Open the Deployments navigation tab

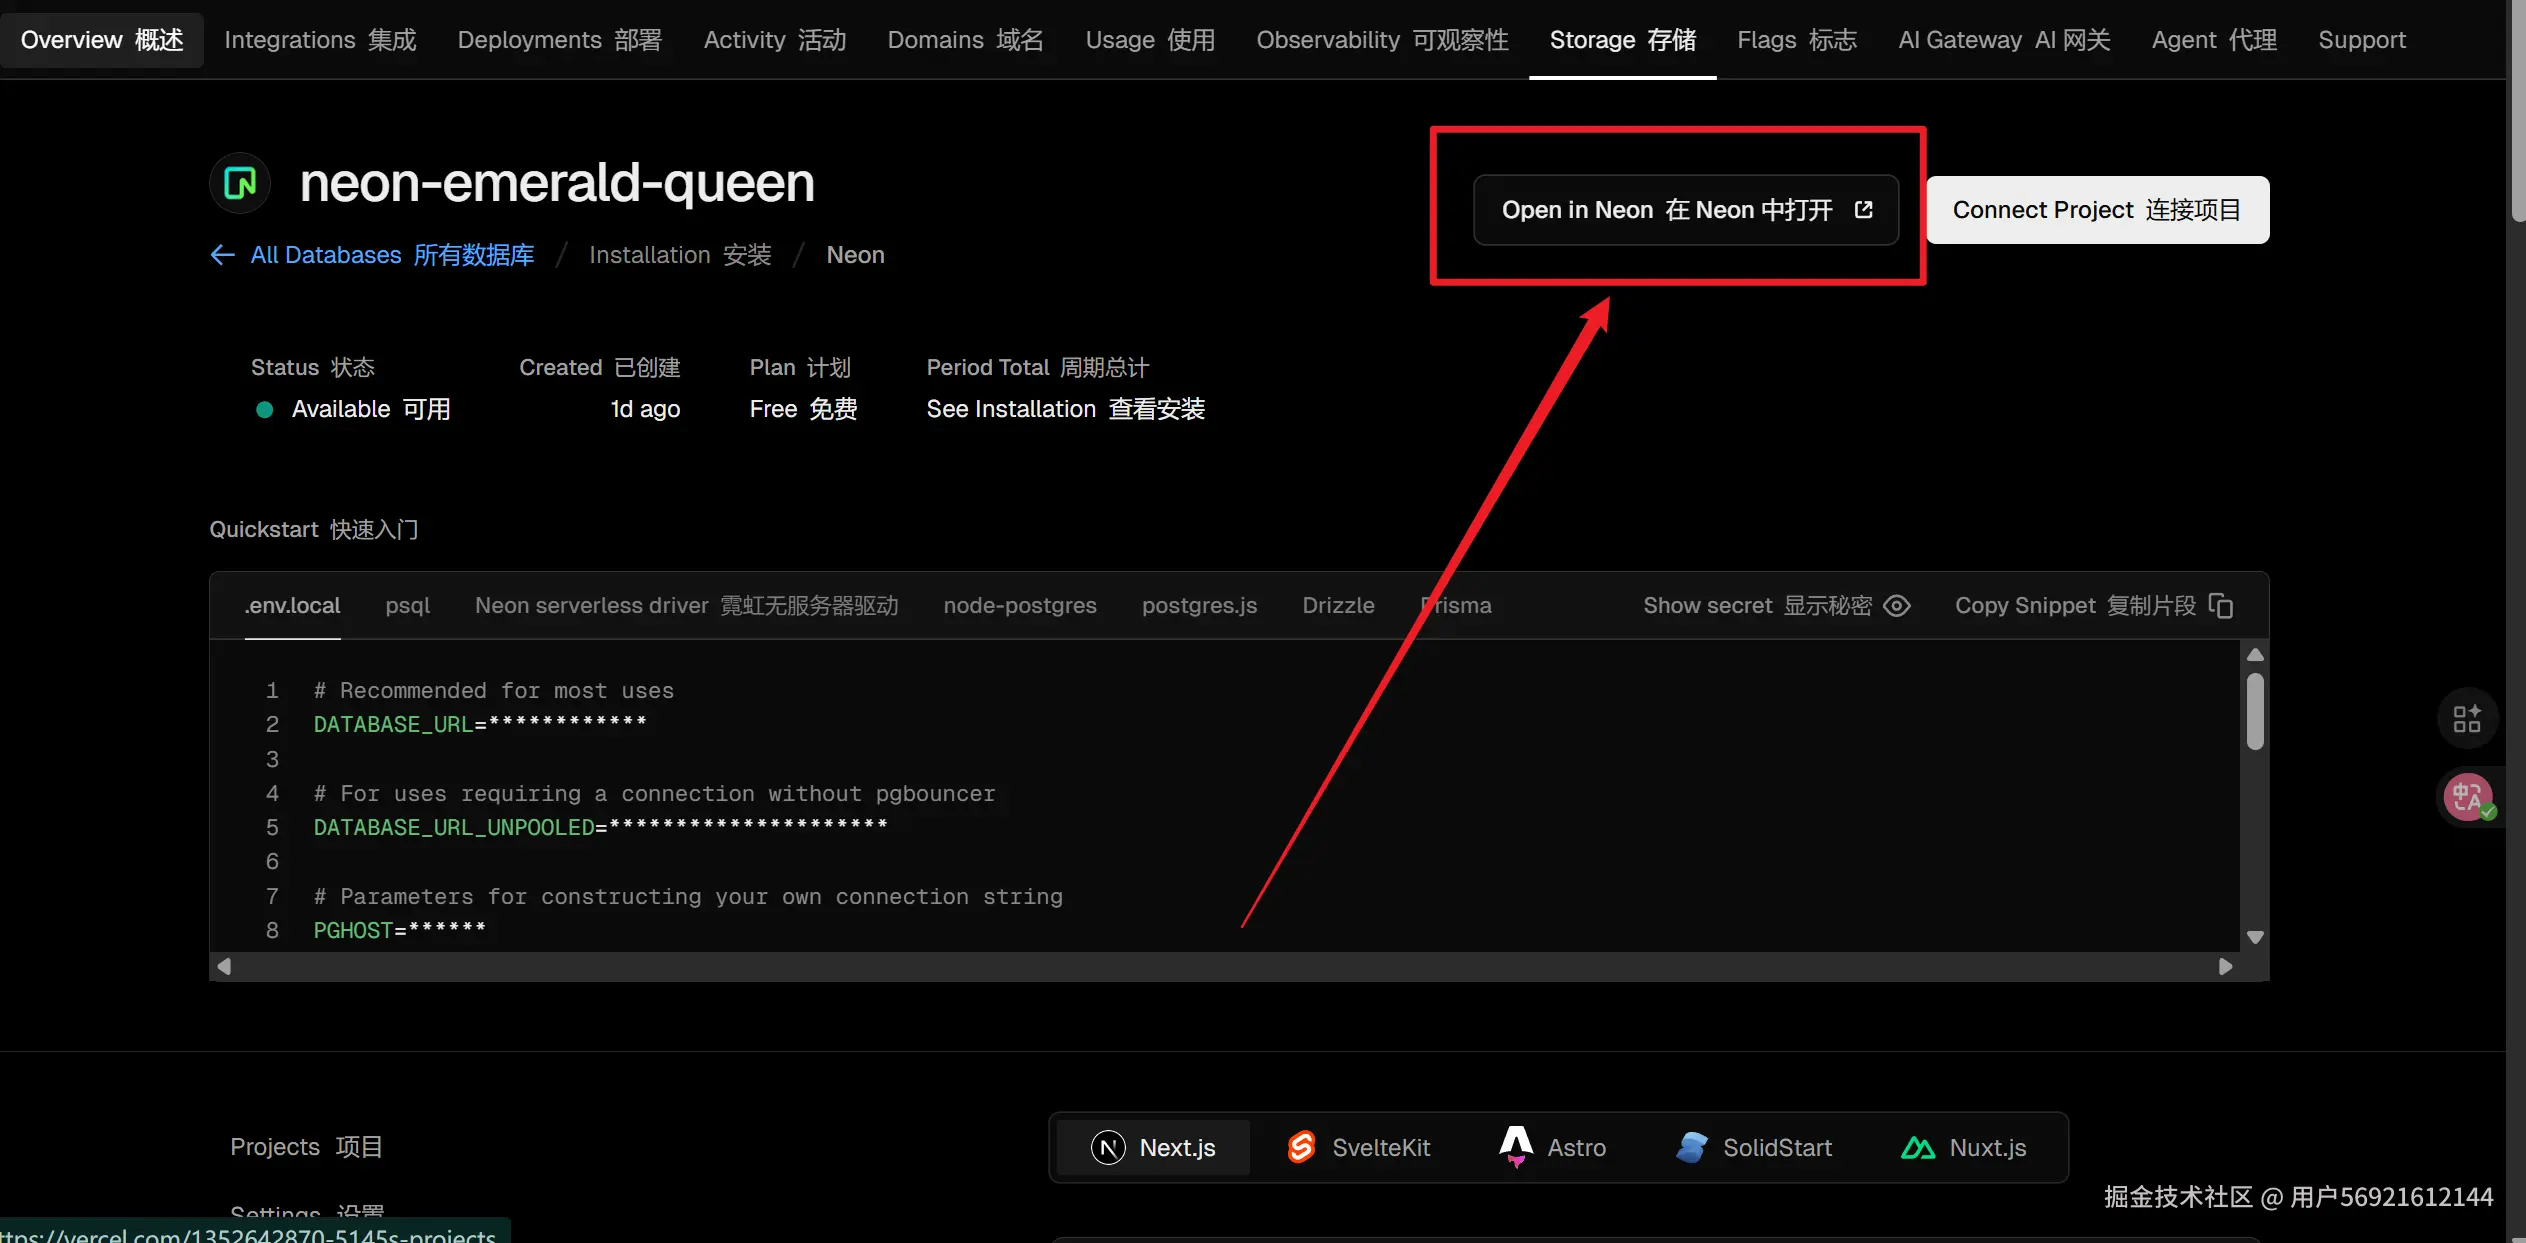(559, 40)
